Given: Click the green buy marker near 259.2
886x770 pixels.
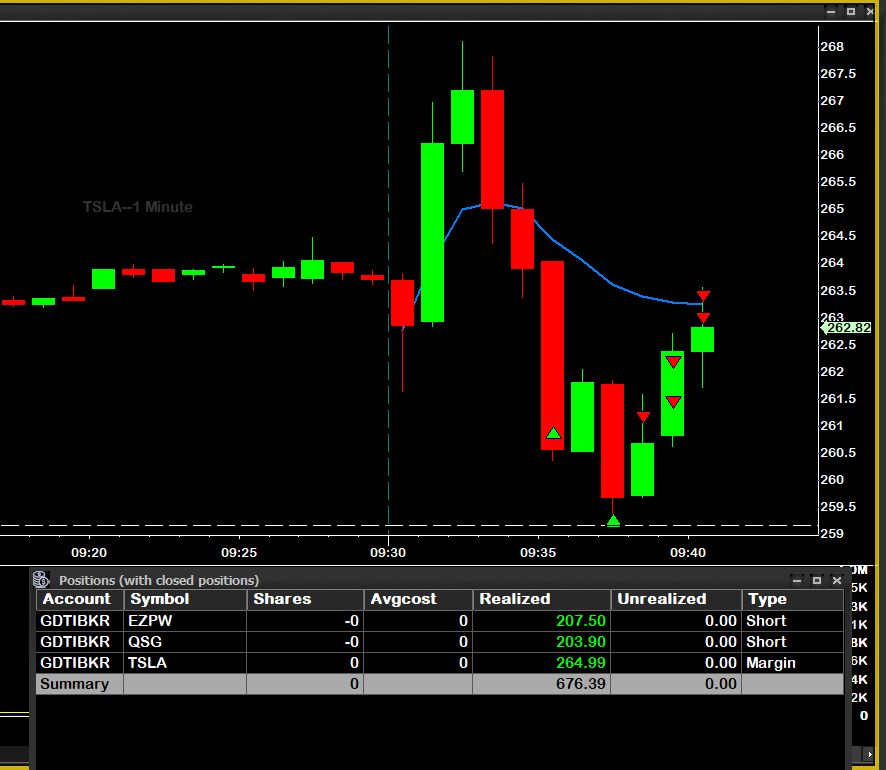Looking at the screenshot, I should pyautogui.click(x=613, y=520).
